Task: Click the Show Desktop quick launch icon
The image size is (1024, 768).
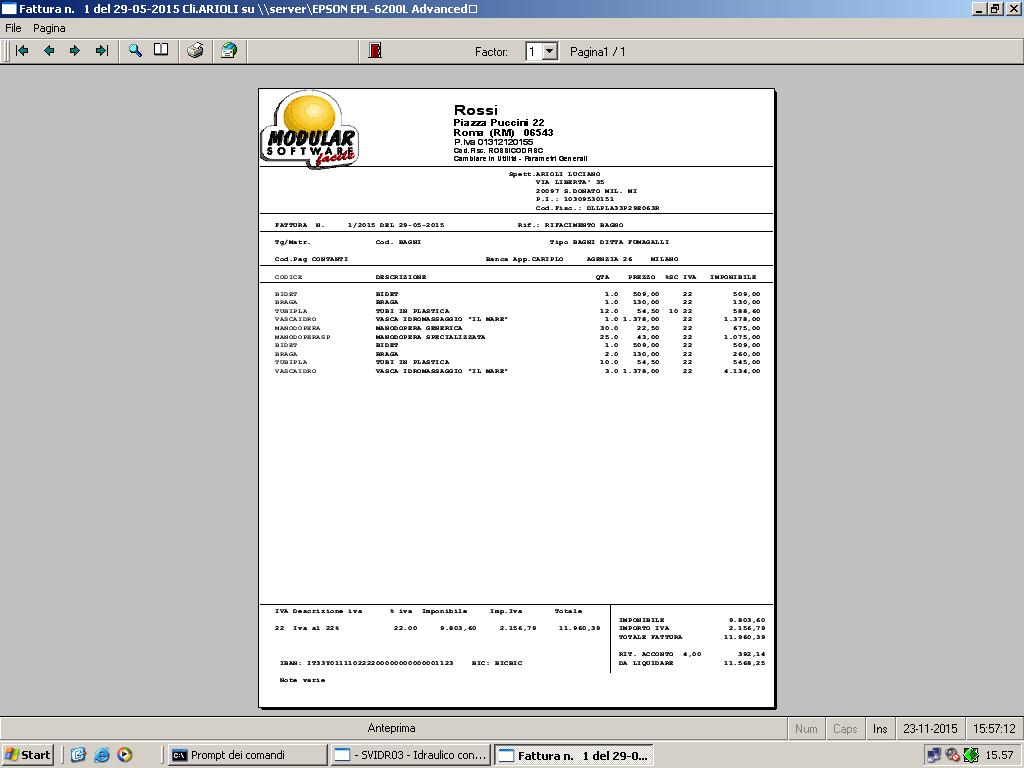Action: click(x=78, y=755)
